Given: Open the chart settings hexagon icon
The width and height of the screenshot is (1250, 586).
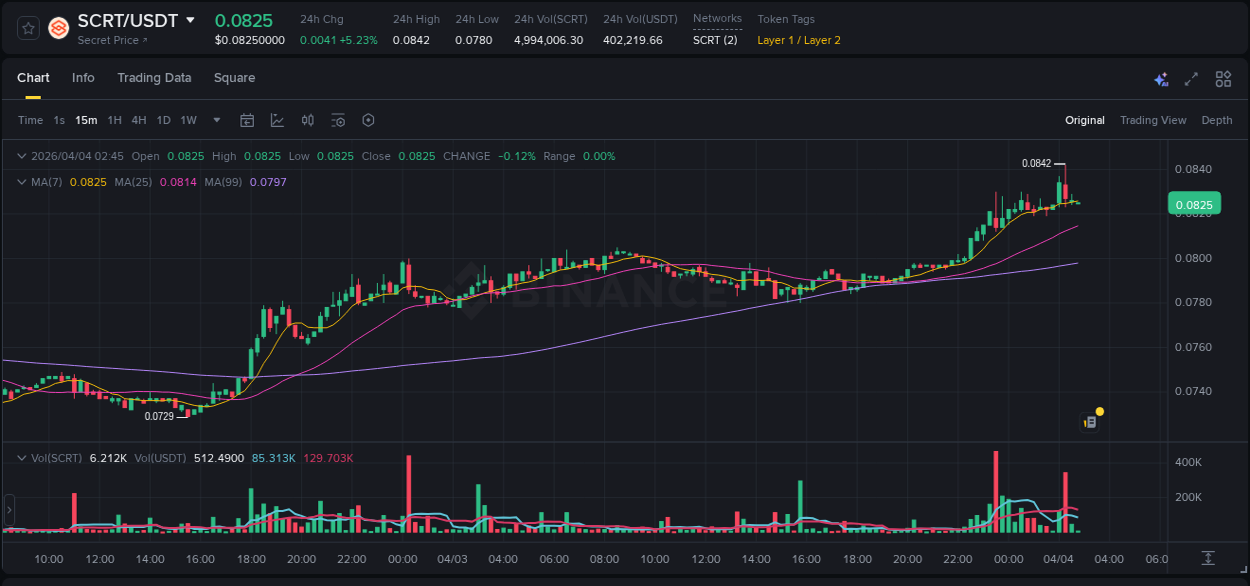Looking at the screenshot, I should point(368,120).
